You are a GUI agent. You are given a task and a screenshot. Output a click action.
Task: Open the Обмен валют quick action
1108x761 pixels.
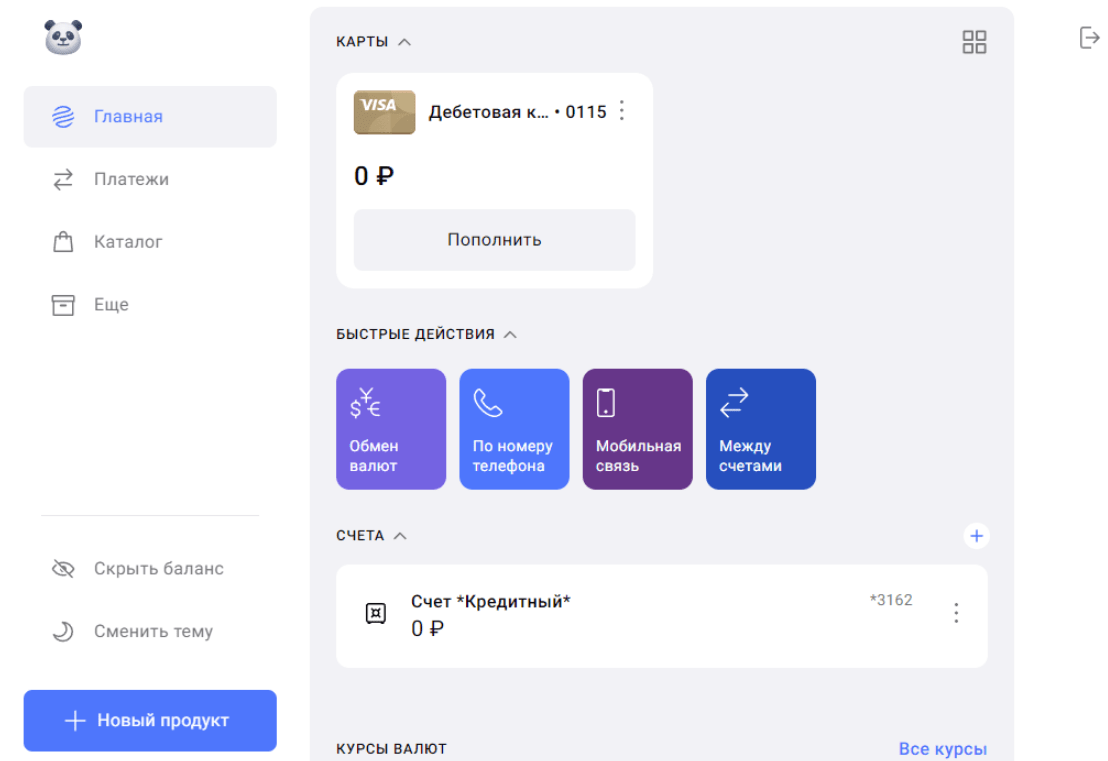(x=391, y=429)
